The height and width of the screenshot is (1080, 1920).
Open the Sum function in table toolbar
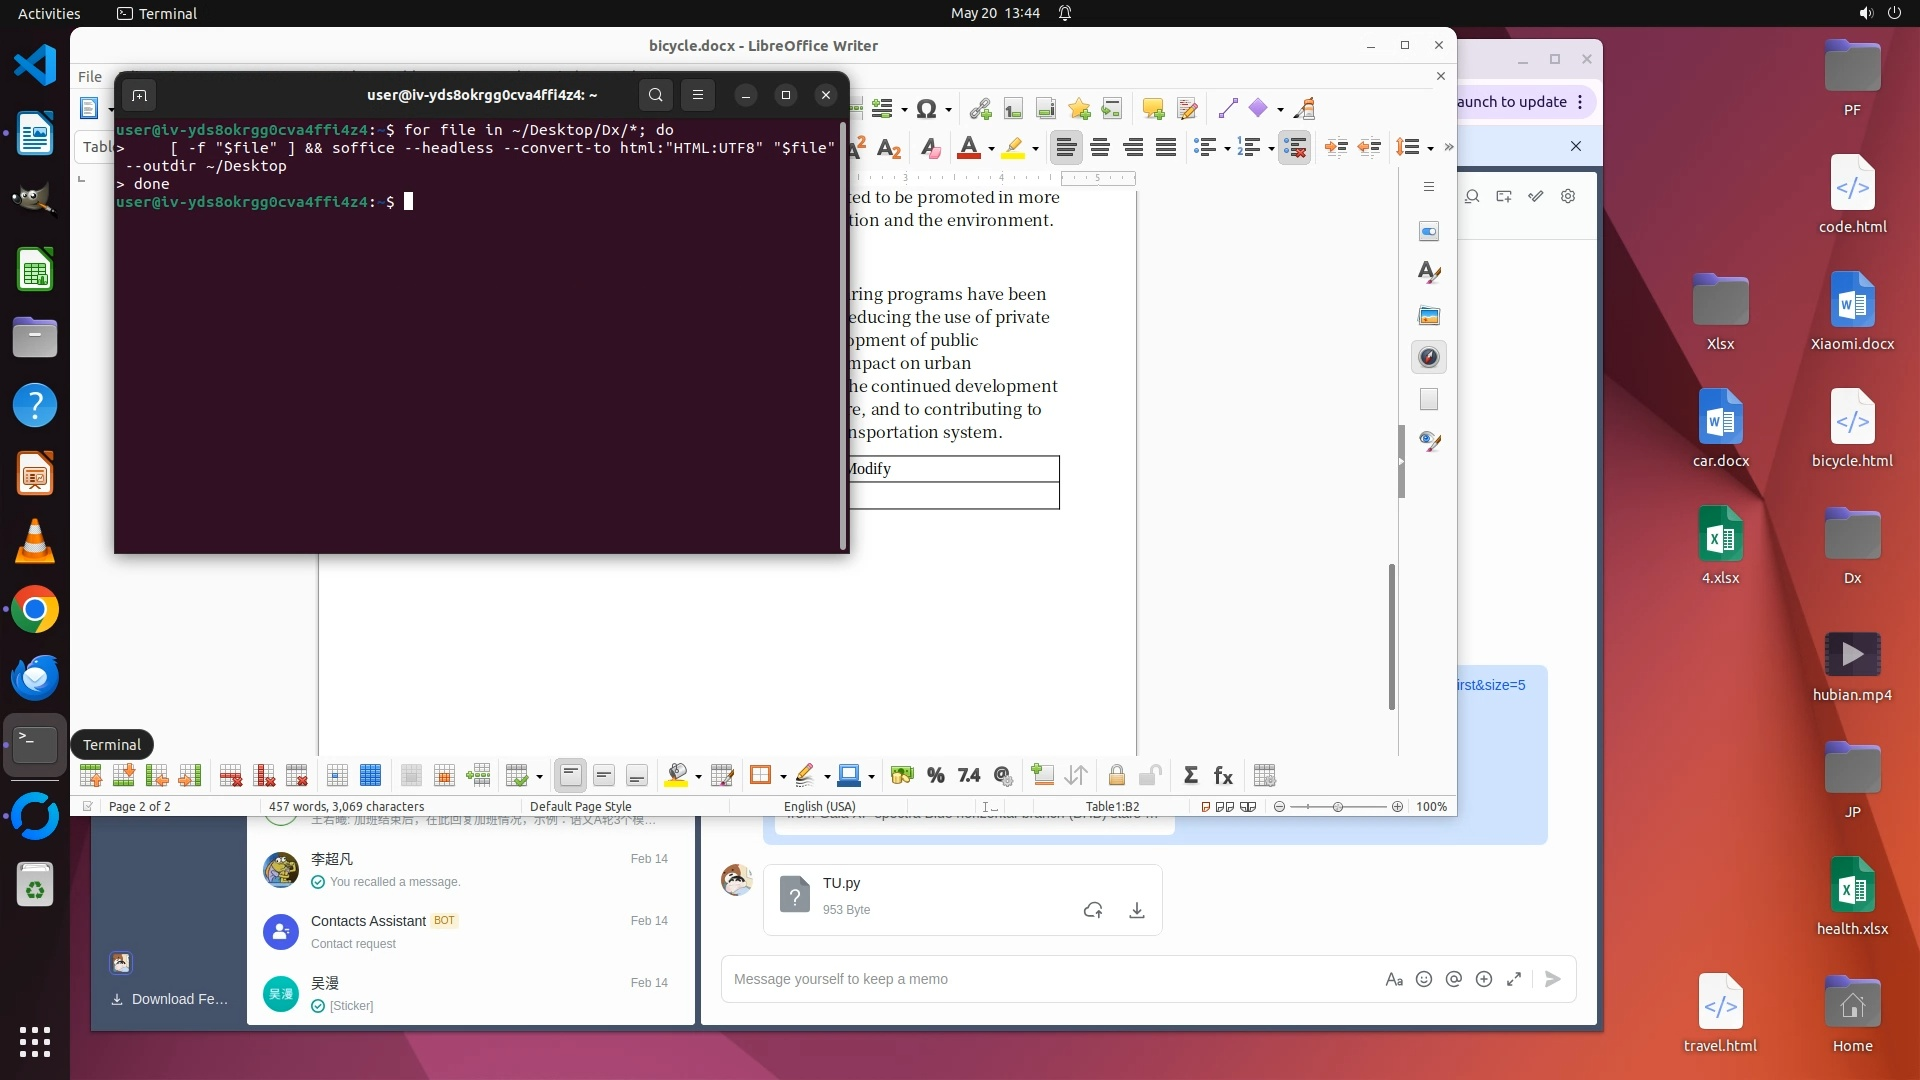[x=1190, y=775]
